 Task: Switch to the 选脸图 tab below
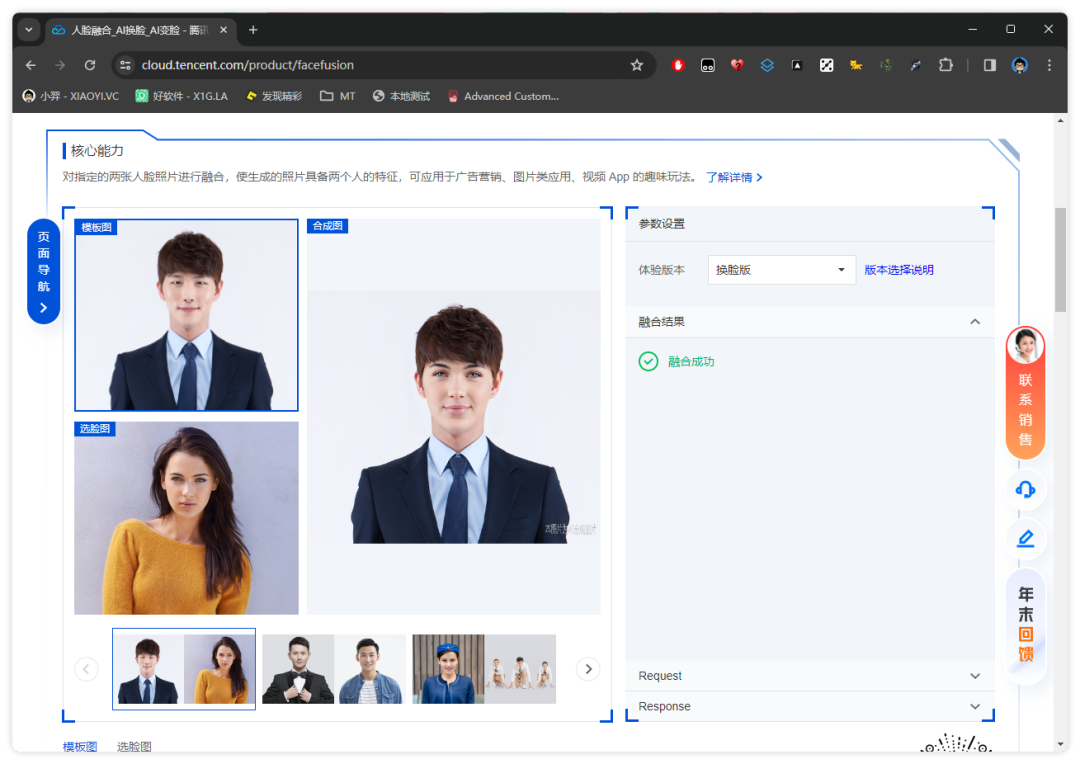(134, 746)
